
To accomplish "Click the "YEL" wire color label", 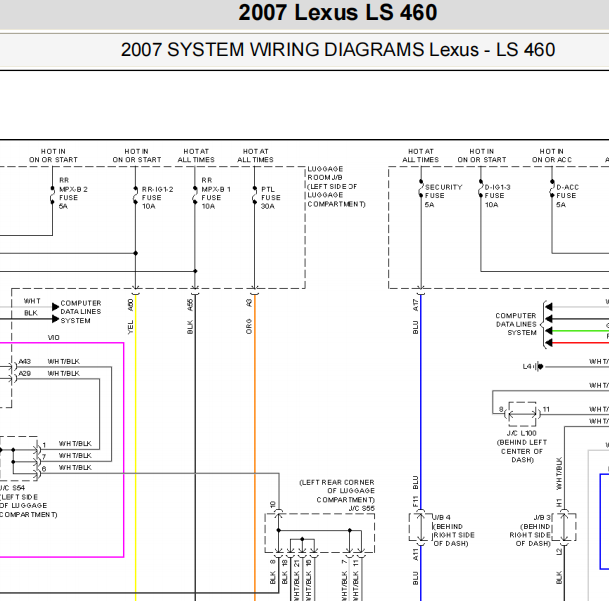I will (x=130, y=327).
